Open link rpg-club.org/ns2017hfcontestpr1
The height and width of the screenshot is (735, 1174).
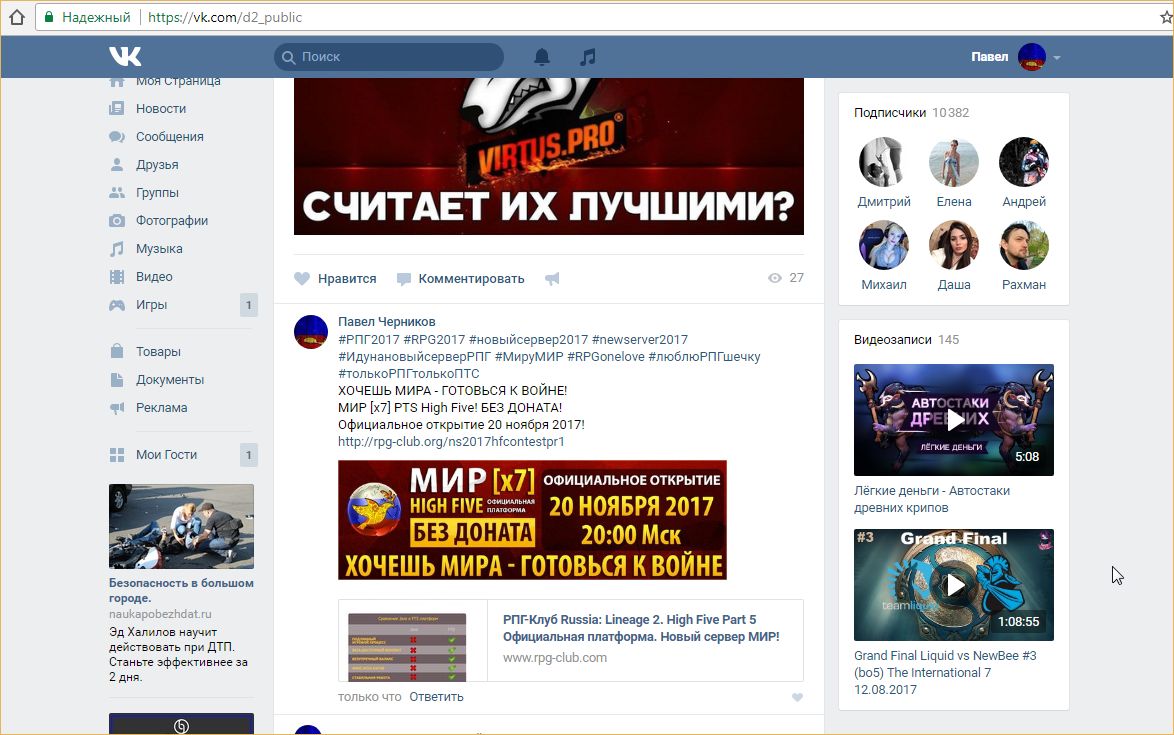tap(451, 442)
